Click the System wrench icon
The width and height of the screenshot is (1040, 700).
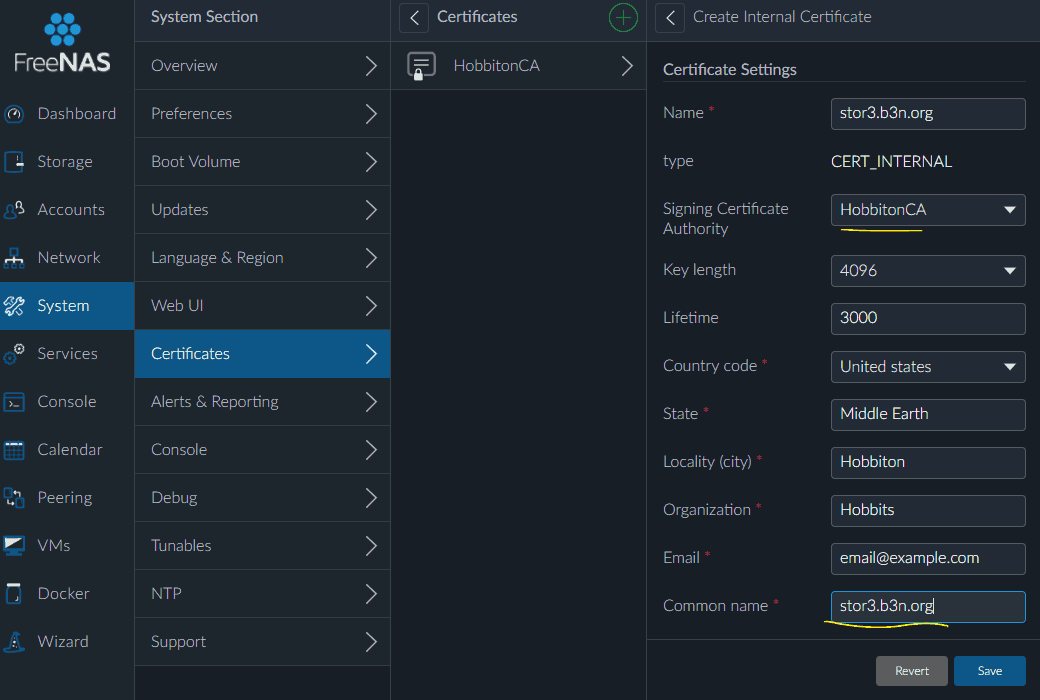pyautogui.click(x=15, y=306)
